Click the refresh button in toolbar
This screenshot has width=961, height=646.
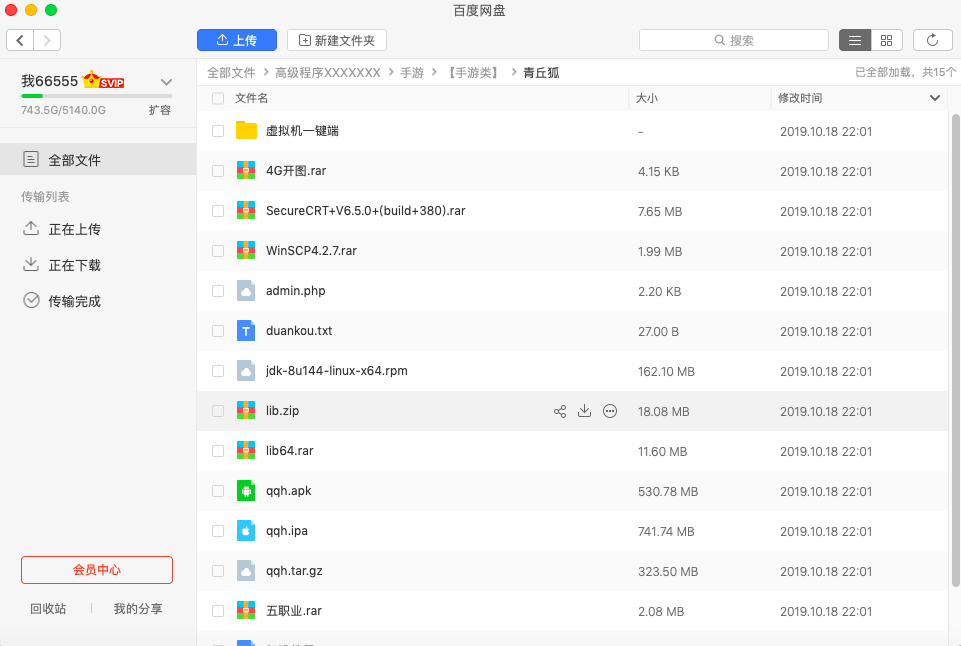932,40
